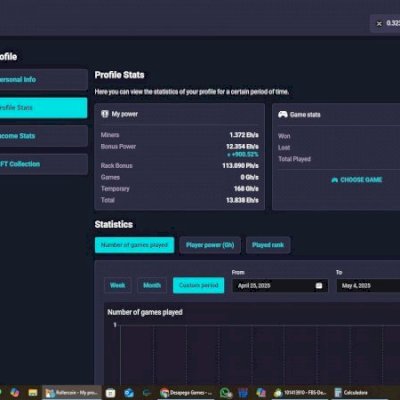Click the Won label in Game stats

point(284,136)
